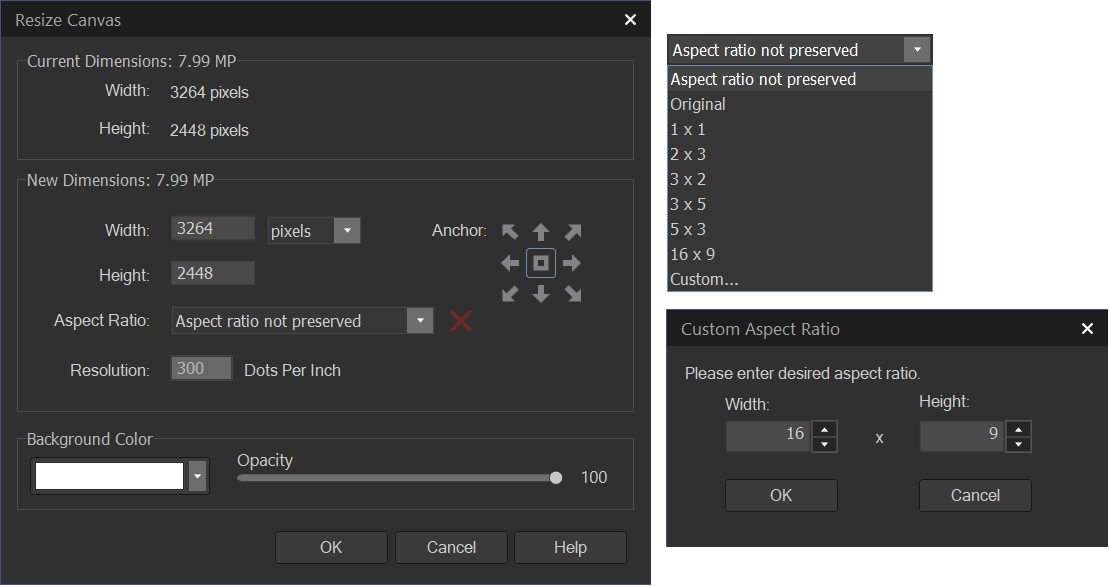The image size is (1109, 586).
Task: Set anchor to middle-left arrow
Action: (510, 263)
